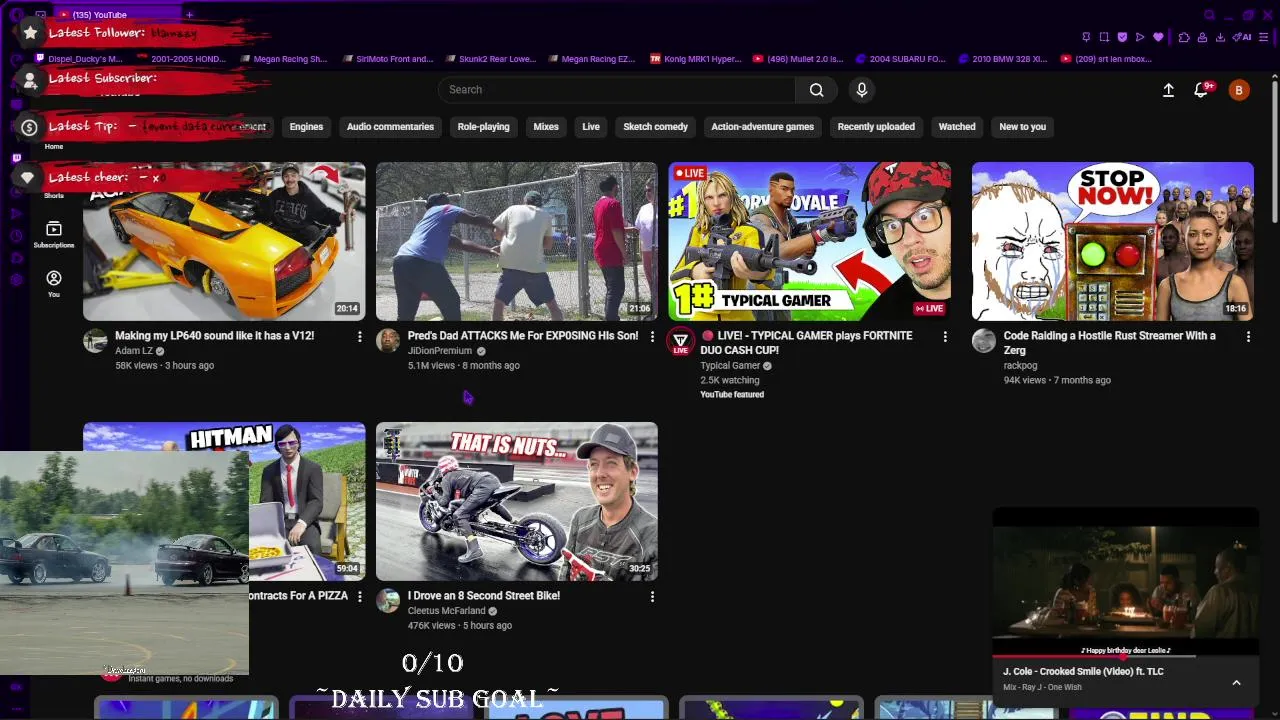The image size is (1280, 720).
Task: Open the '(496) Mullet 2.0 is...' bookmark
Action: (x=798, y=59)
